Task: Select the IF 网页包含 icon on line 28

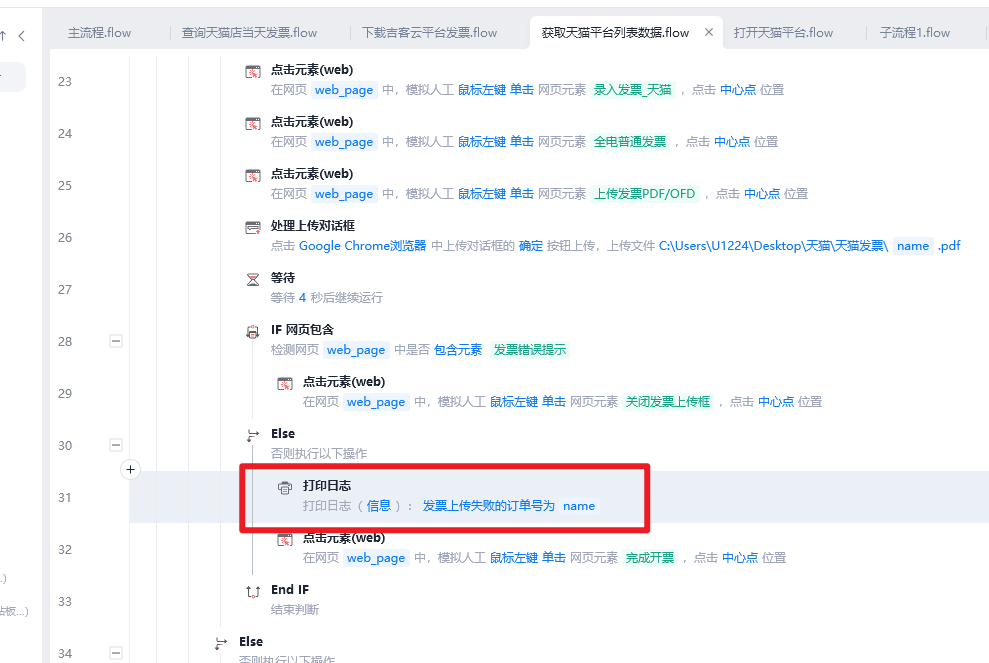Action: click(x=253, y=332)
